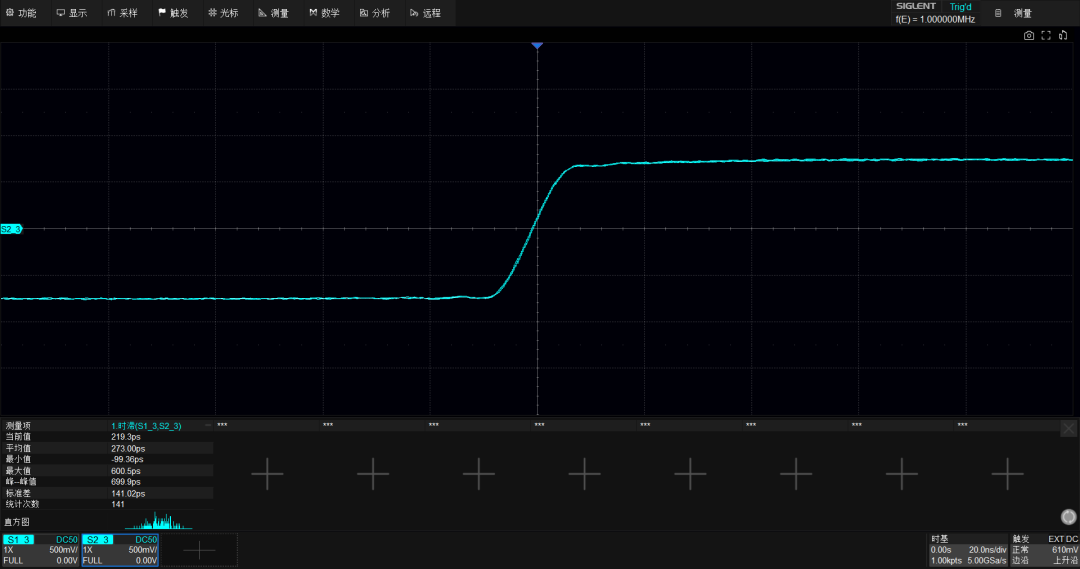This screenshot has height=569, width=1080.
Task: Open the 时基 timebase settings box
Action: coord(968,550)
